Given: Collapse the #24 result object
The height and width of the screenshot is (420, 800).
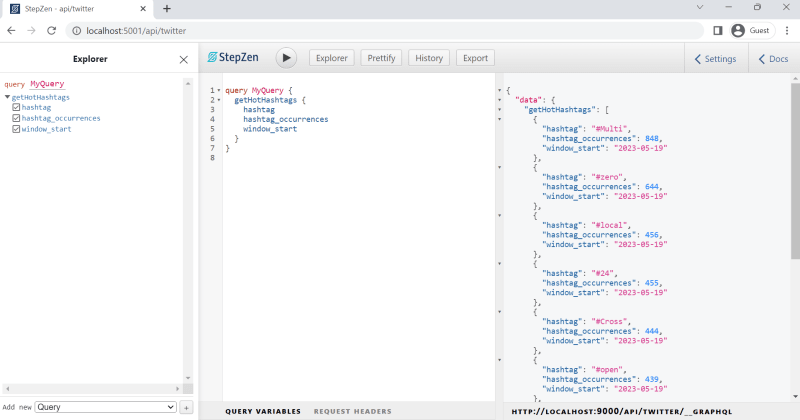Looking at the screenshot, I should (x=499, y=264).
